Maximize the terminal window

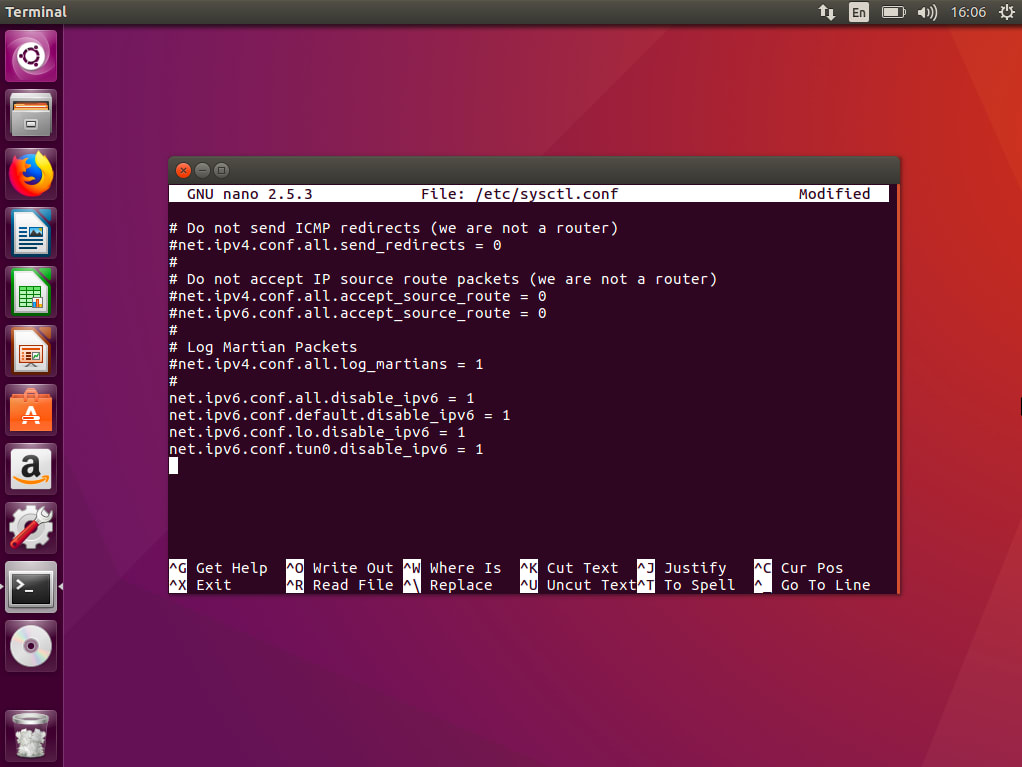(222, 171)
